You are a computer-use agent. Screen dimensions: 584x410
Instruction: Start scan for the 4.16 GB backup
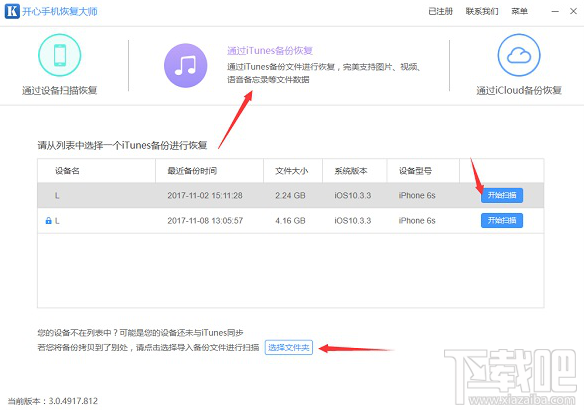502,220
